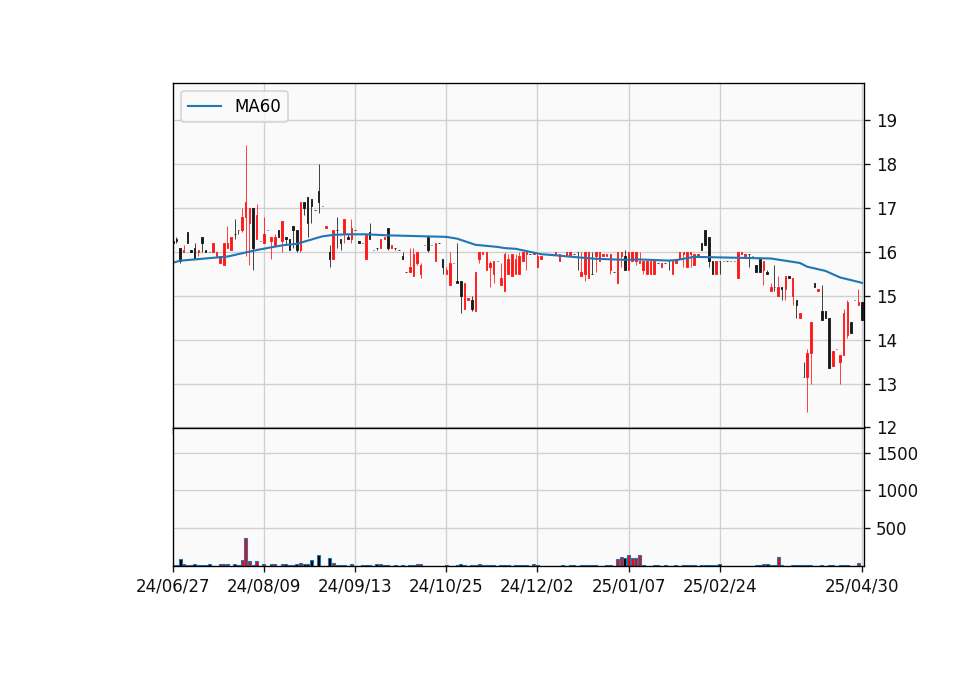Screen dimensions: 960x690
Task: Click the MA60 legend label
Action: [257, 106]
